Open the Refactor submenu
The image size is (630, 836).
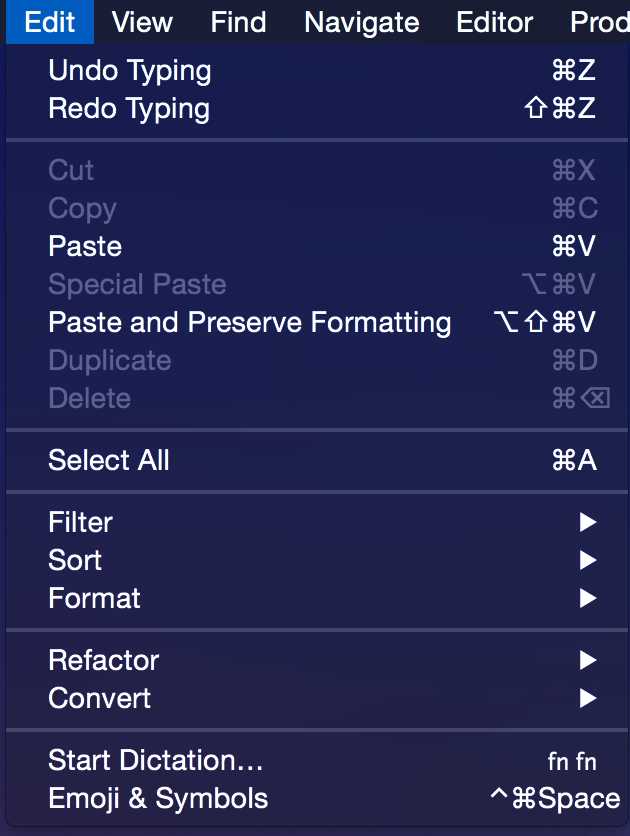coord(317,660)
